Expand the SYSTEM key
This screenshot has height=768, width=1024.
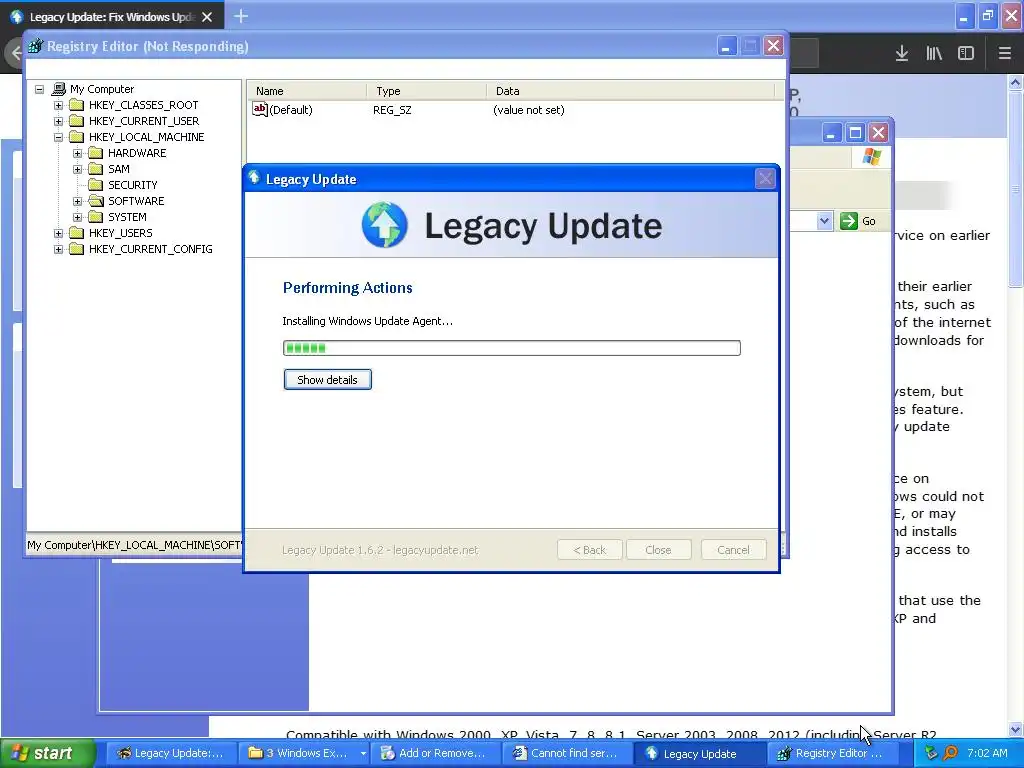[78, 217]
